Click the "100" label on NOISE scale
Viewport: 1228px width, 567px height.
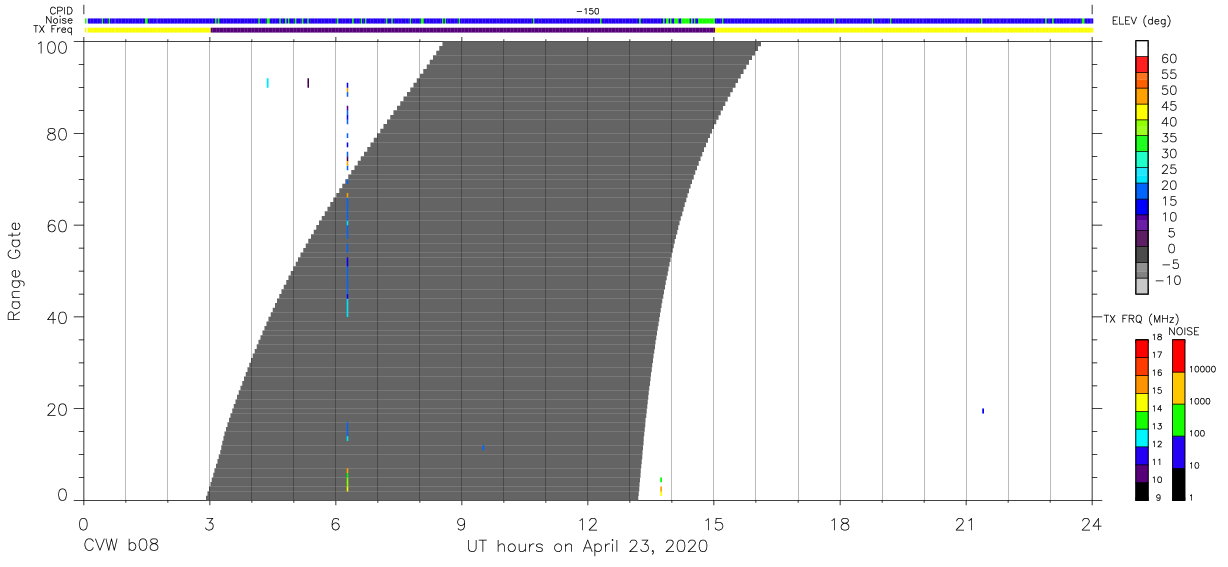(x=1199, y=434)
